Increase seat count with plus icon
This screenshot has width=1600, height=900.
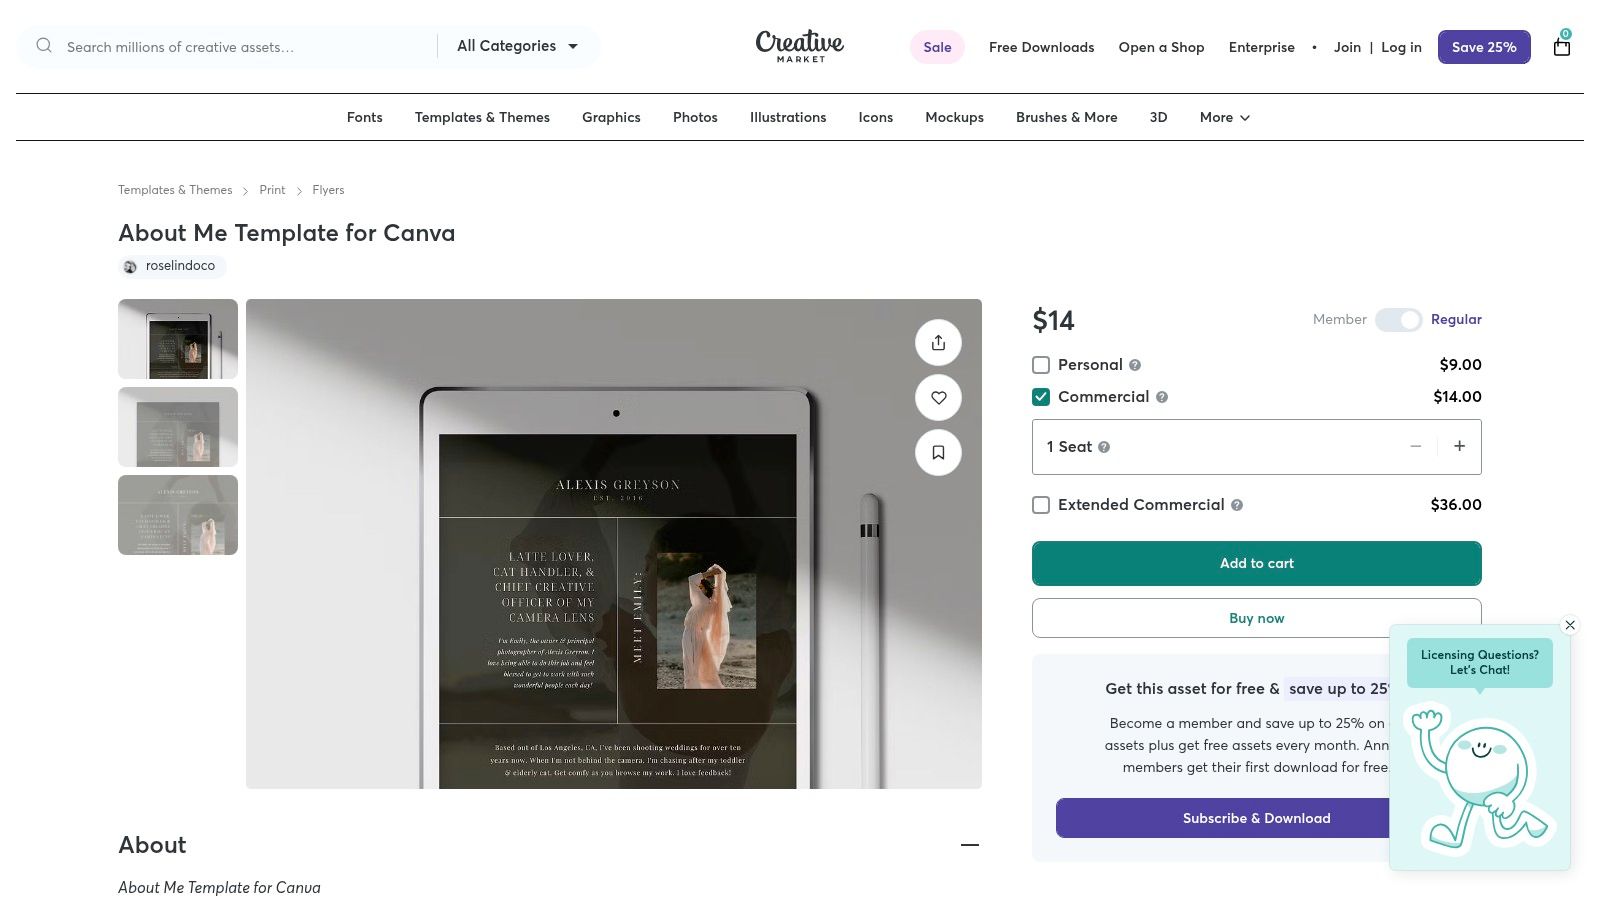(x=1459, y=447)
